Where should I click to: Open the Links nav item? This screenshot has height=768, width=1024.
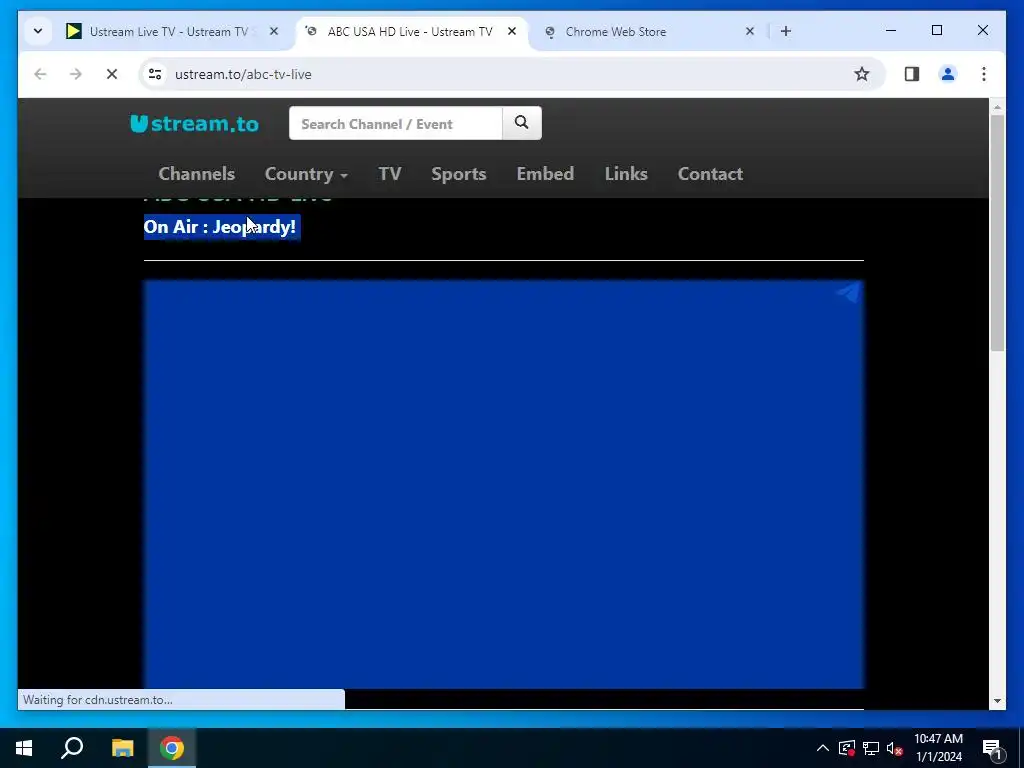626,174
